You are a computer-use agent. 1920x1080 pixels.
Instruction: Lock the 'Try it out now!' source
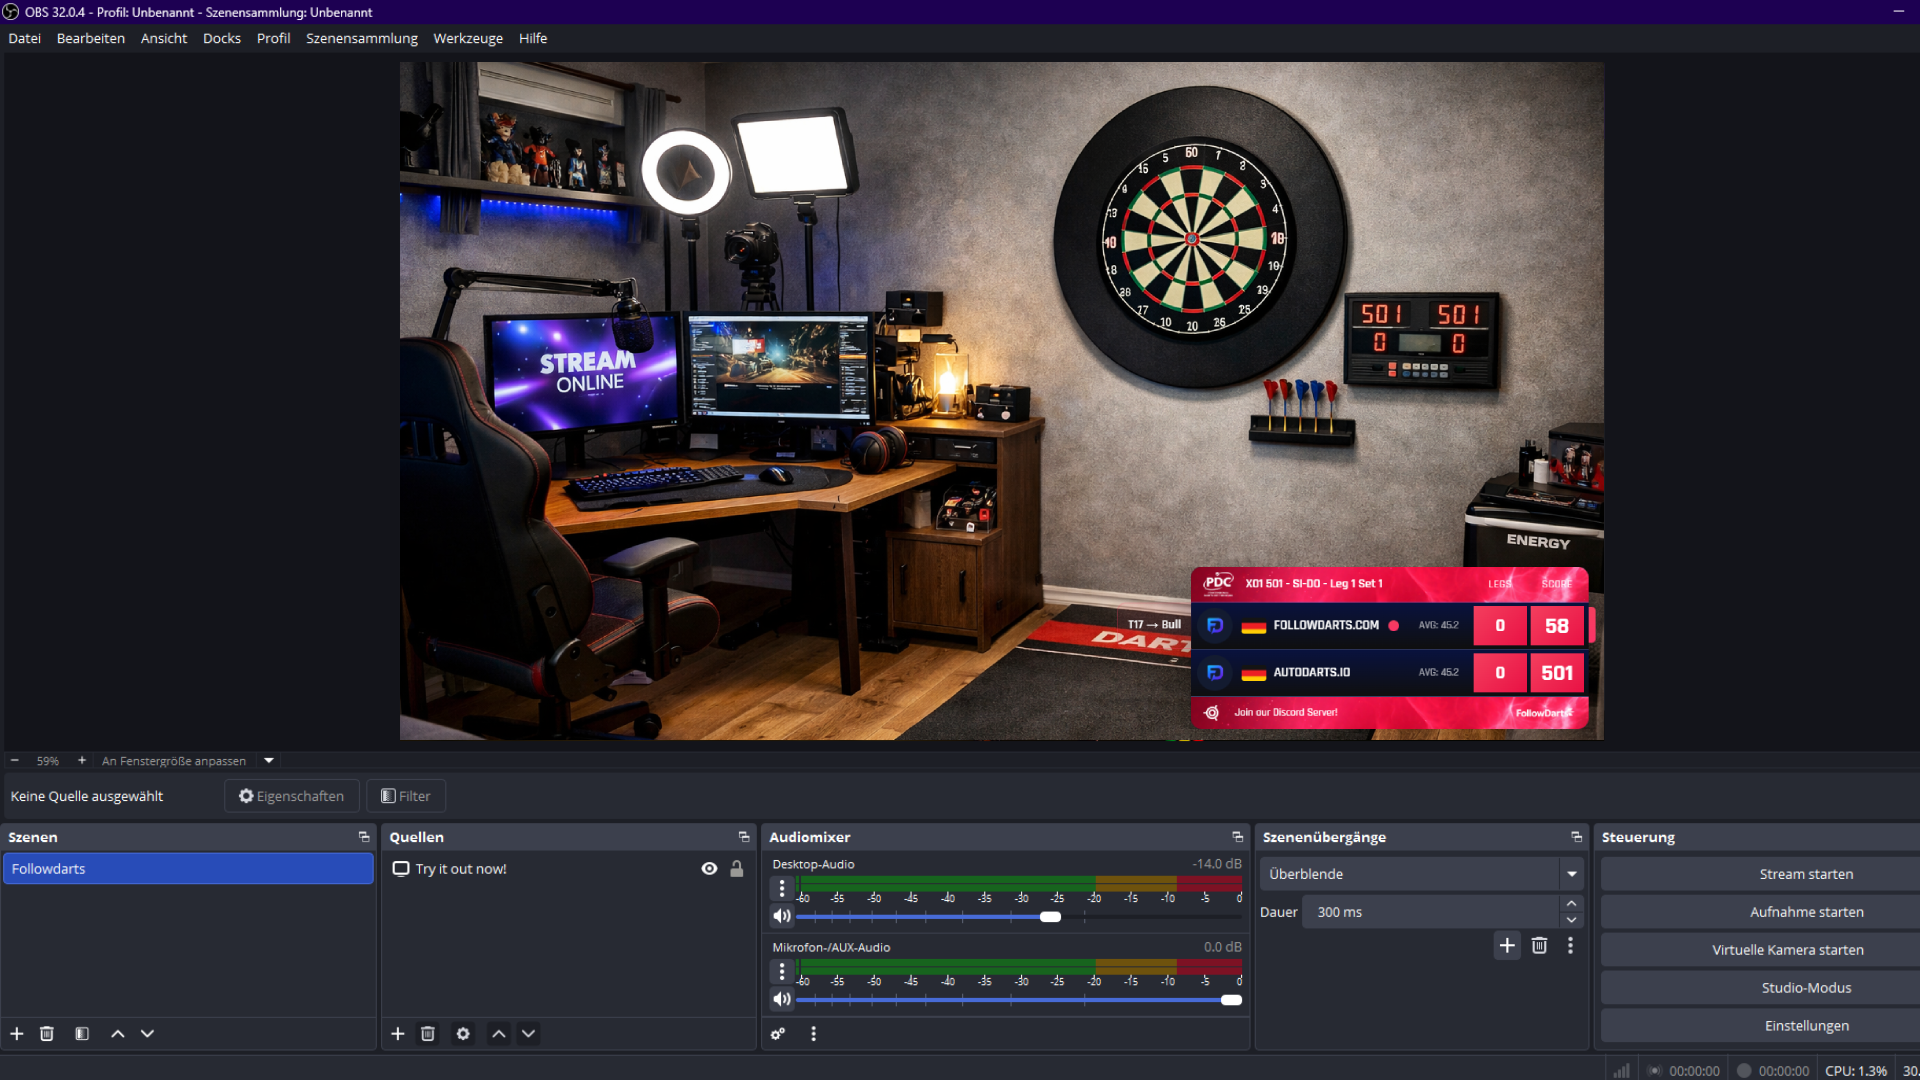point(738,868)
